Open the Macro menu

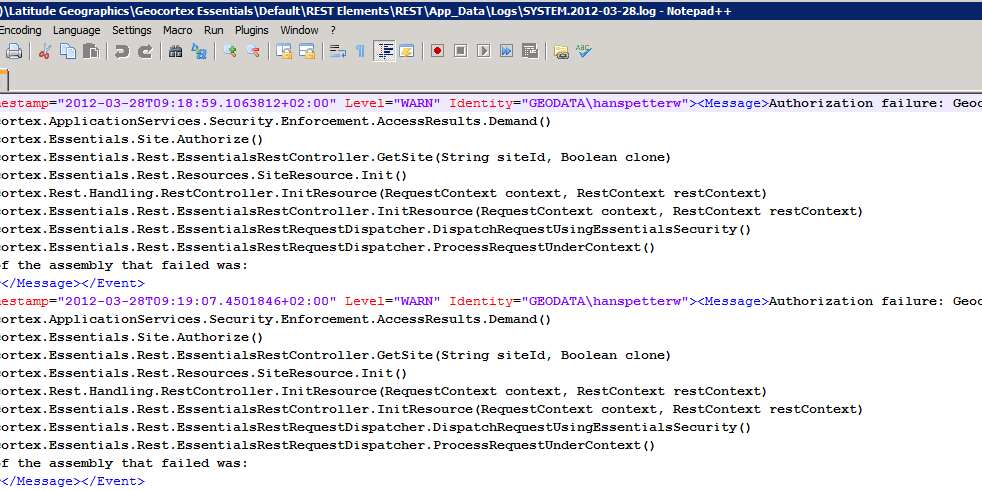(x=178, y=30)
